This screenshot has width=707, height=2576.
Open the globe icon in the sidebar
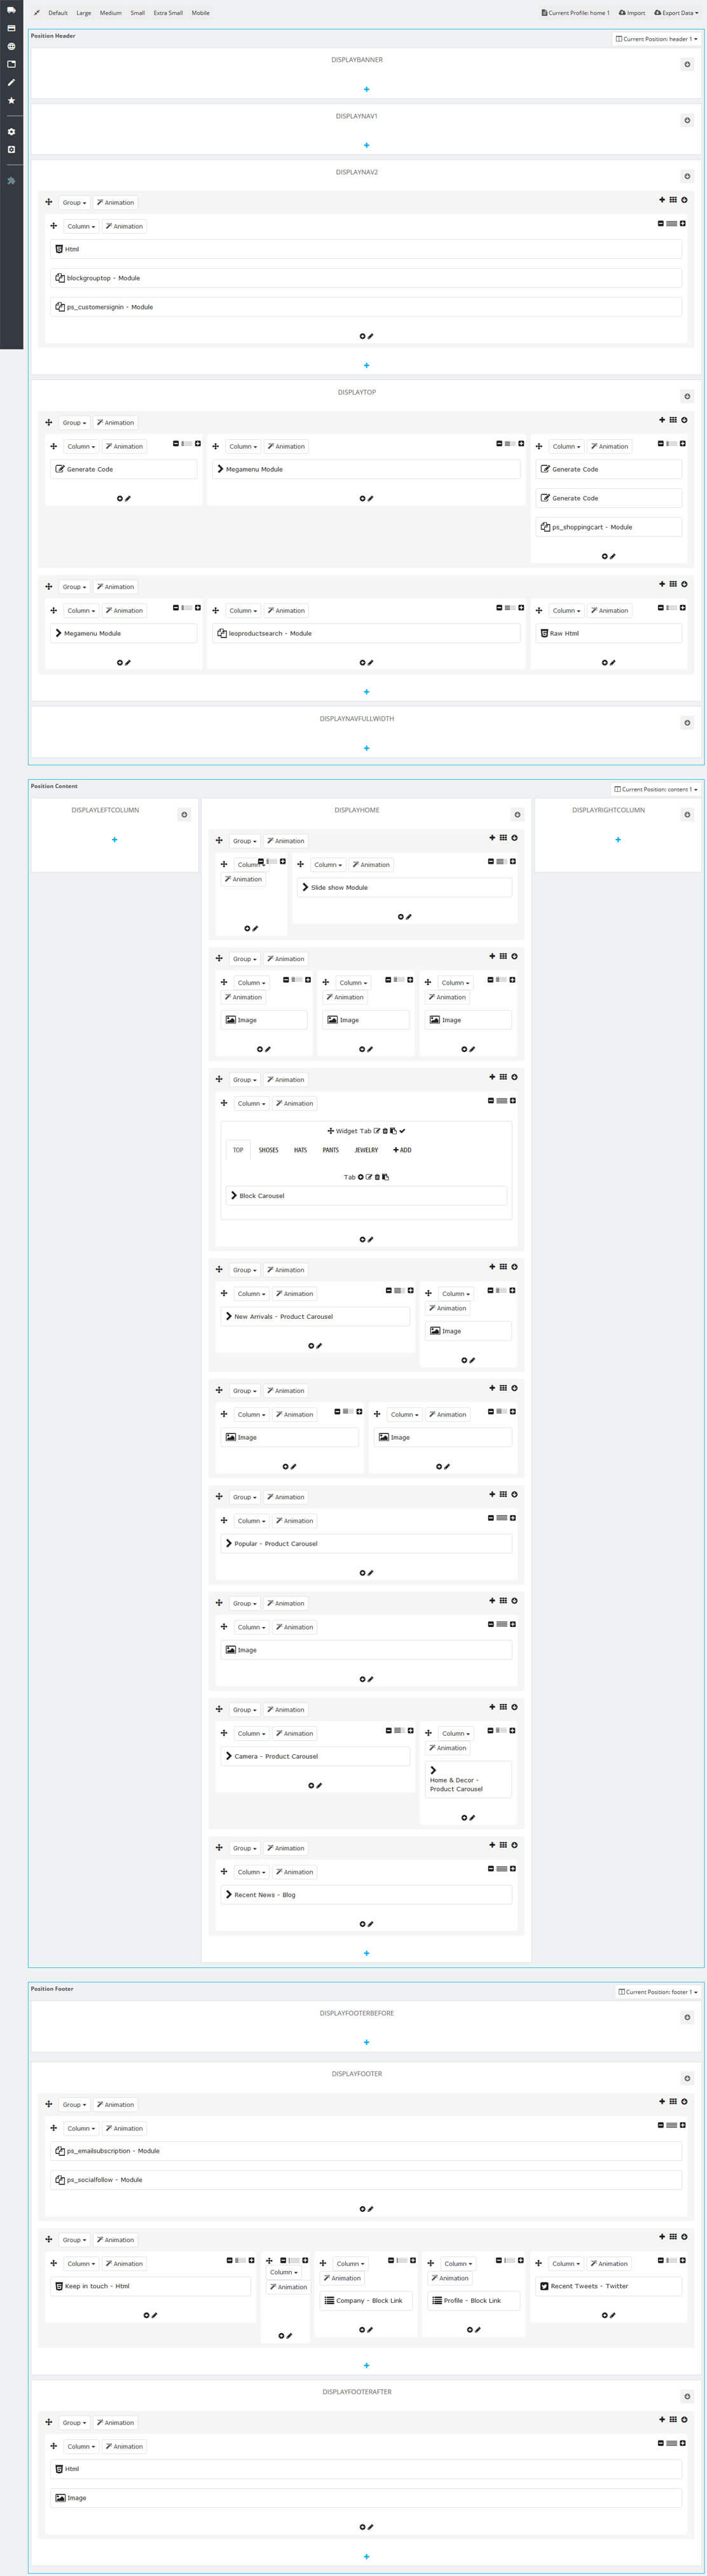[11, 46]
